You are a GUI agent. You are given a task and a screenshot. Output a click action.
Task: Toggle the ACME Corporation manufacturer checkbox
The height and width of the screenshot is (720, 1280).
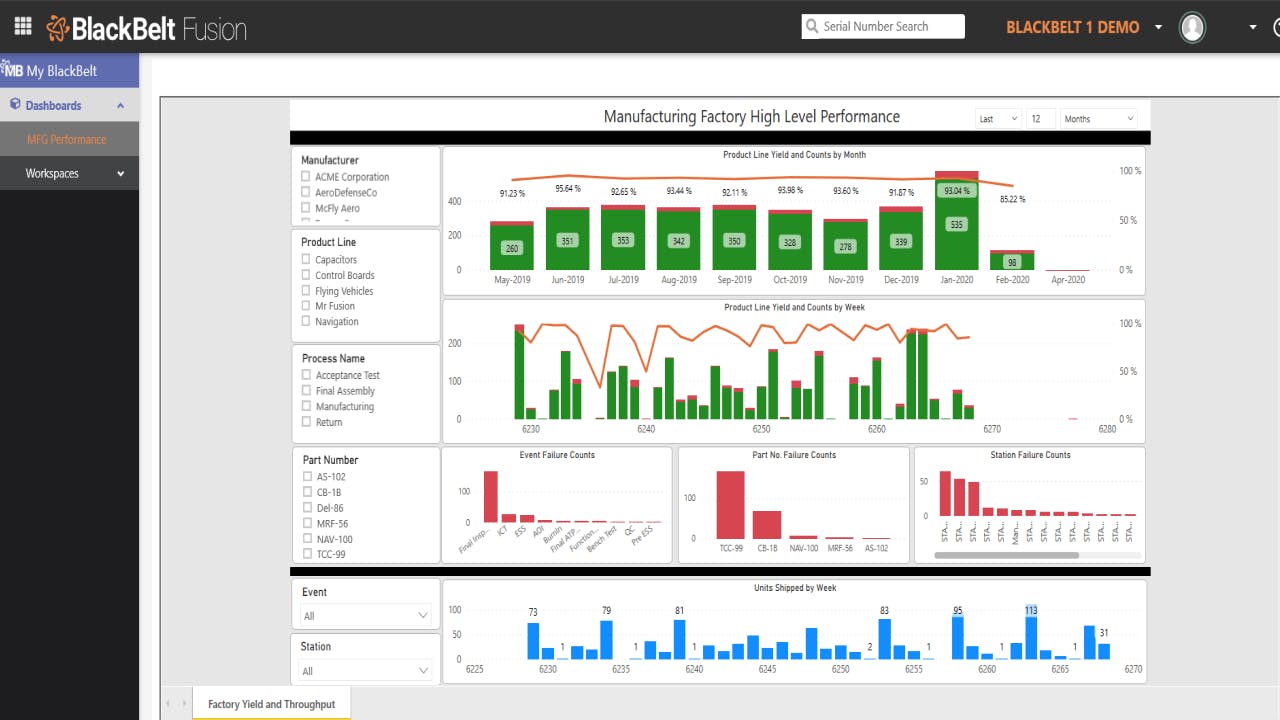point(306,177)
